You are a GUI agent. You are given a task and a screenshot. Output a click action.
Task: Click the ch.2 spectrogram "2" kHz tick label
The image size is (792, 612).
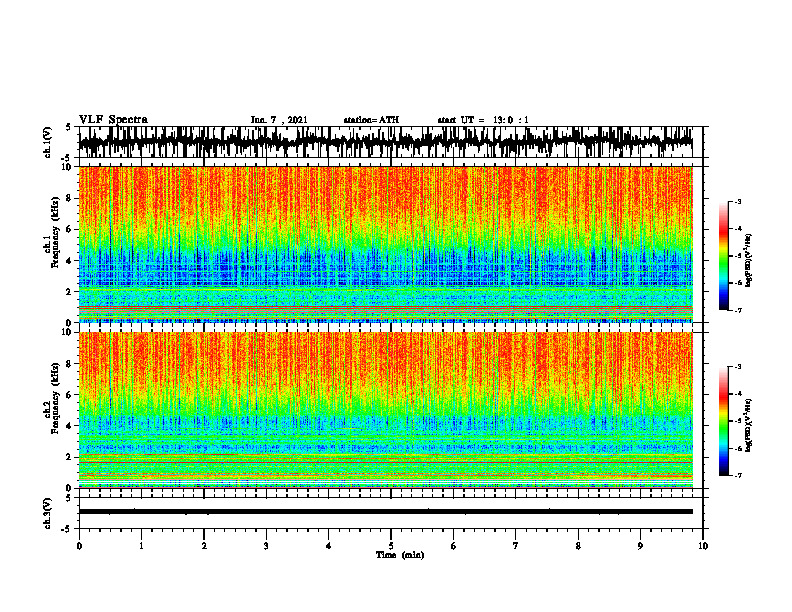pyautogui.click(x=70, y=457)
